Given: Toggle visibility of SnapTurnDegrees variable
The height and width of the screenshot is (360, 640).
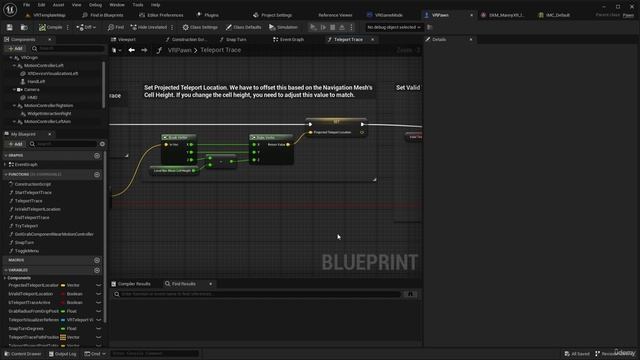Looking at the screenshot, I should click(x=98, y=329).
